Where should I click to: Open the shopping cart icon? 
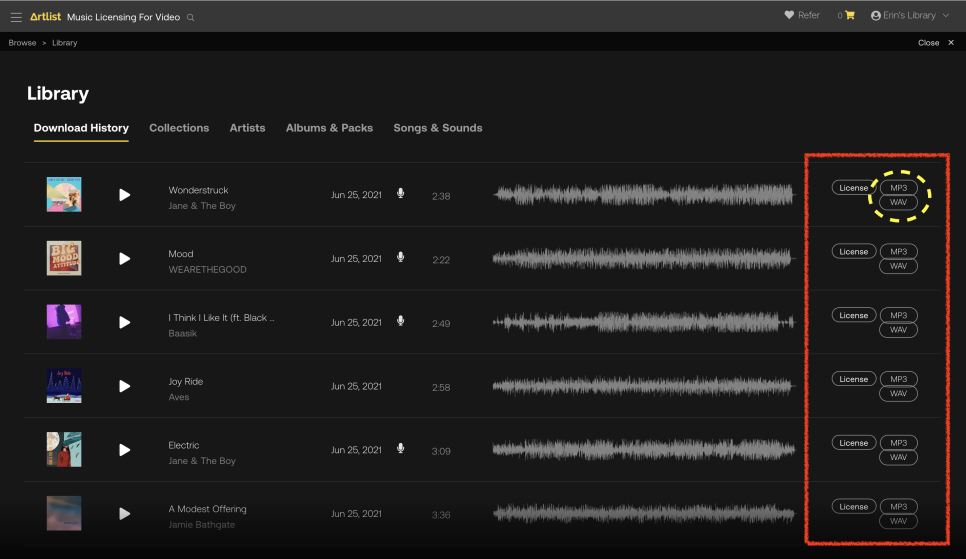pyautogui.click(x=850, y=15)
